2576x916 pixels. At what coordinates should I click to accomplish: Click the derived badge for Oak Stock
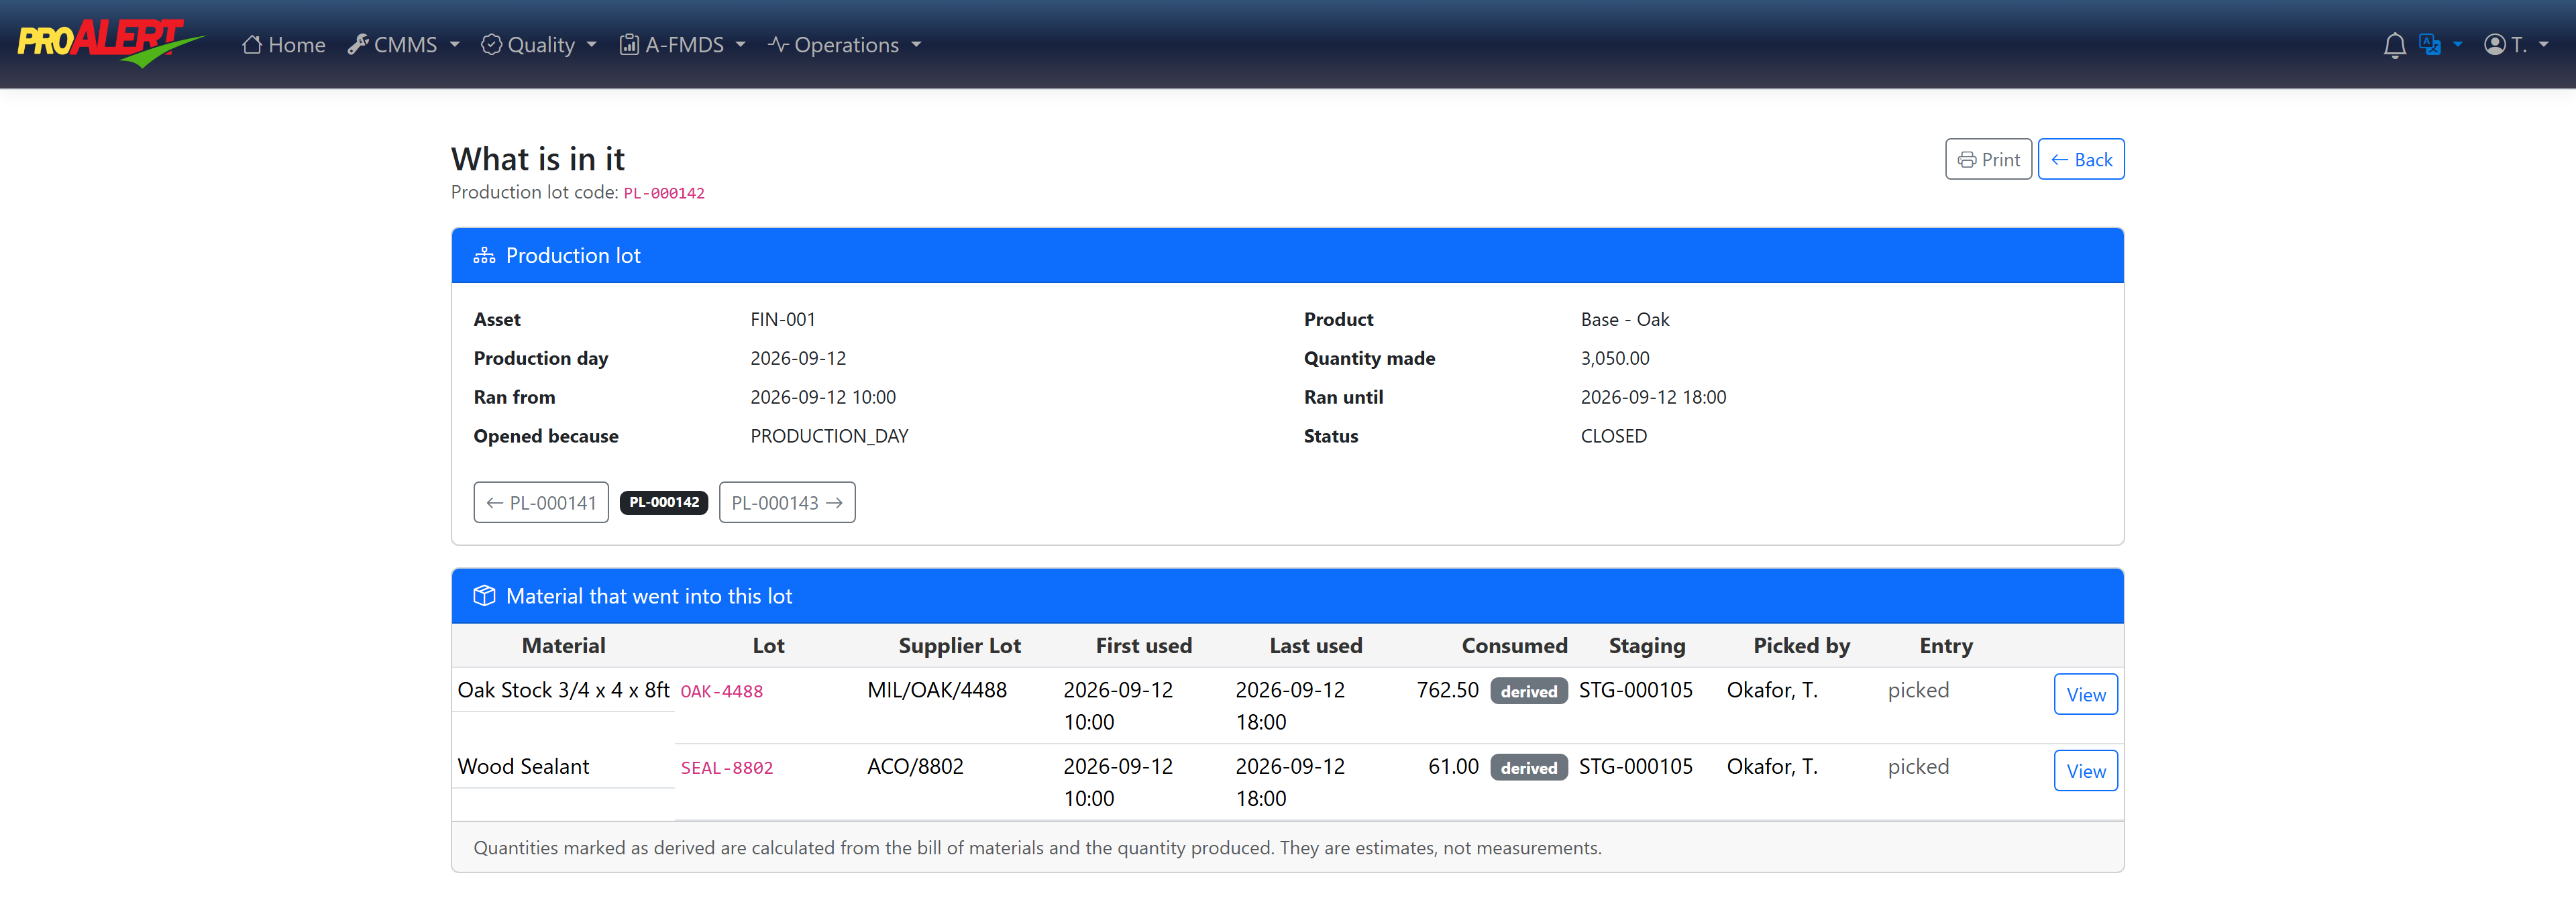point(1529,692)
